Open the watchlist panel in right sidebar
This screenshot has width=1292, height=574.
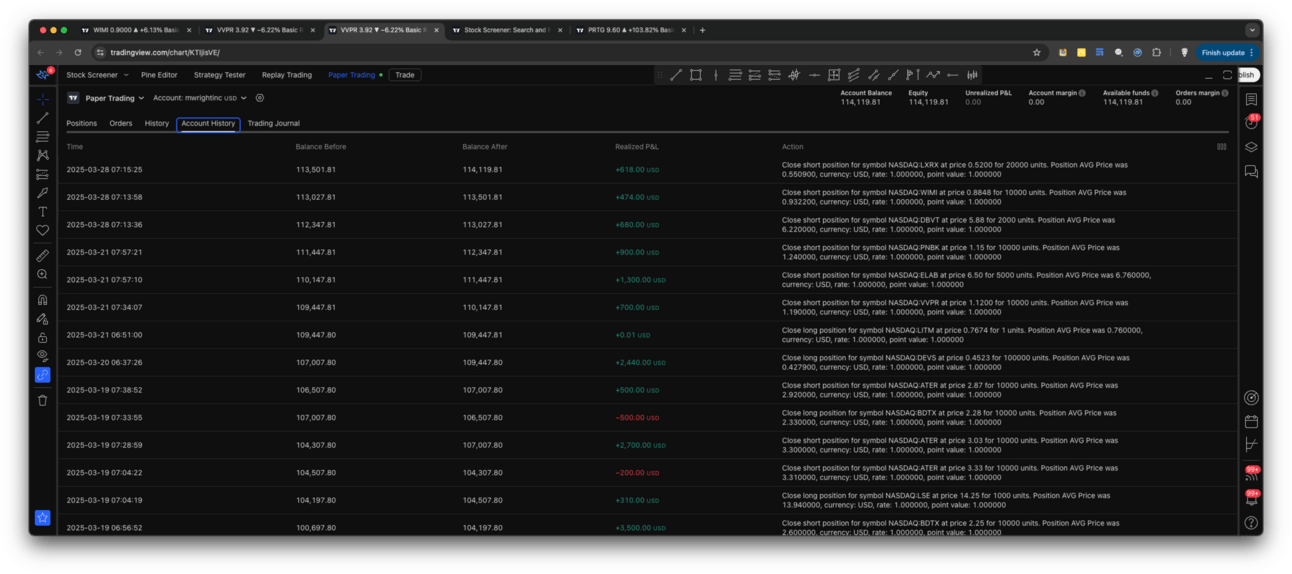1251,100
